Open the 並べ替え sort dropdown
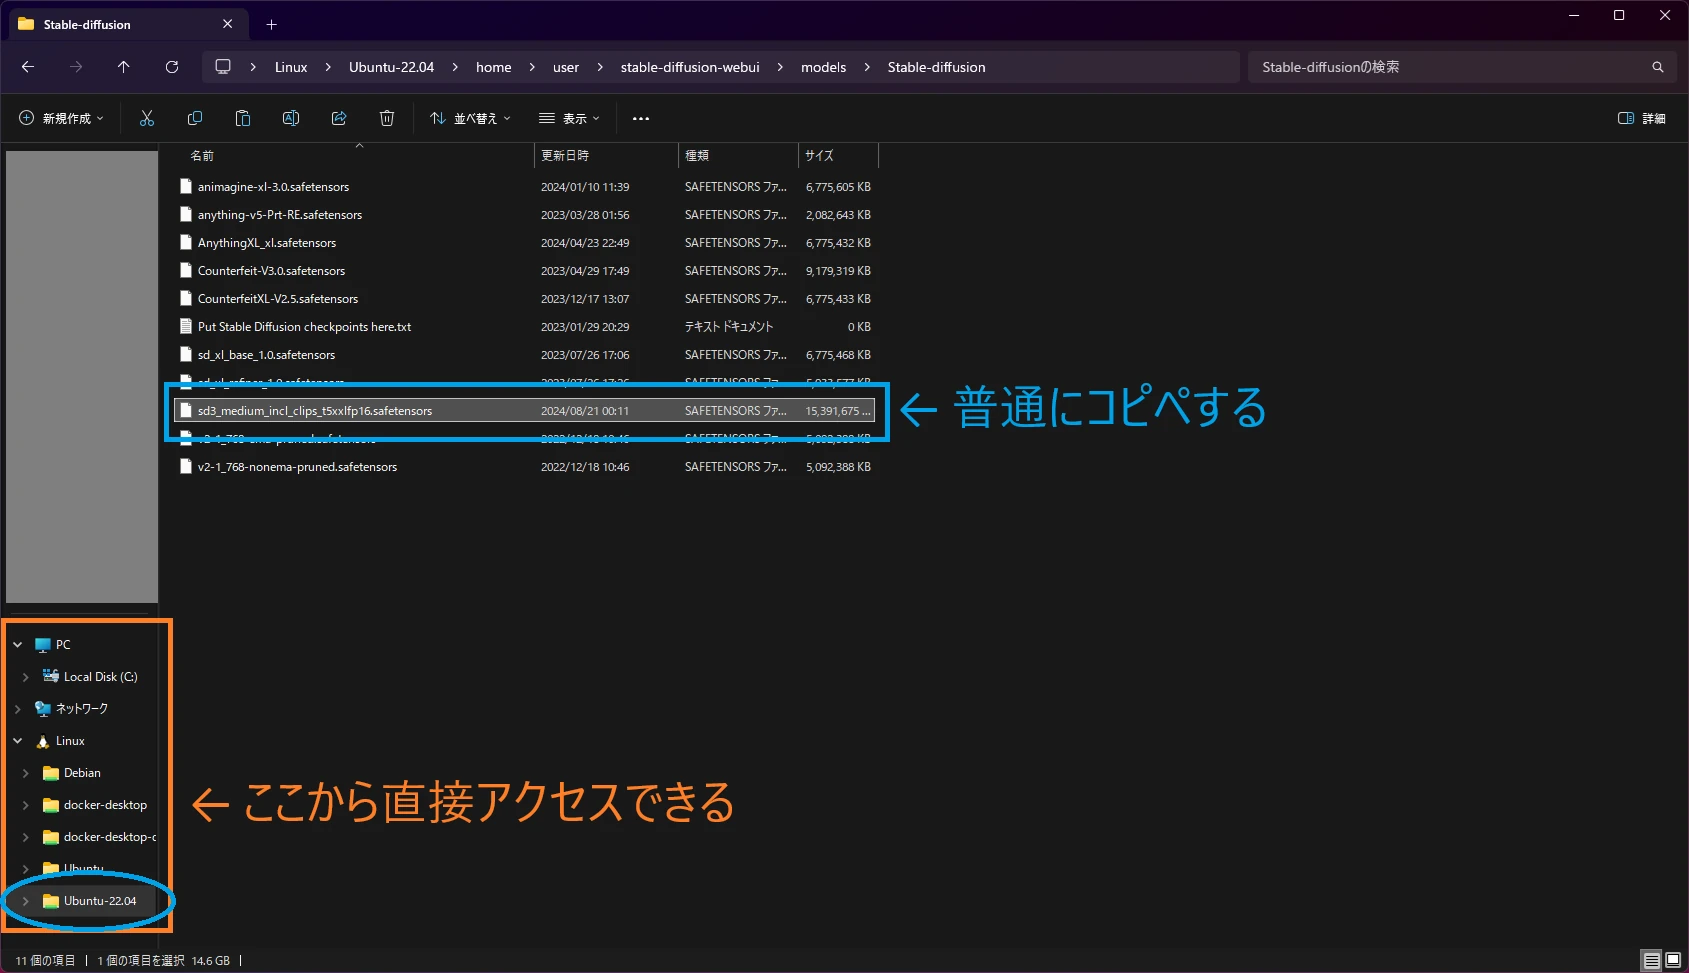1689x973 pixels. pos(470,118)
